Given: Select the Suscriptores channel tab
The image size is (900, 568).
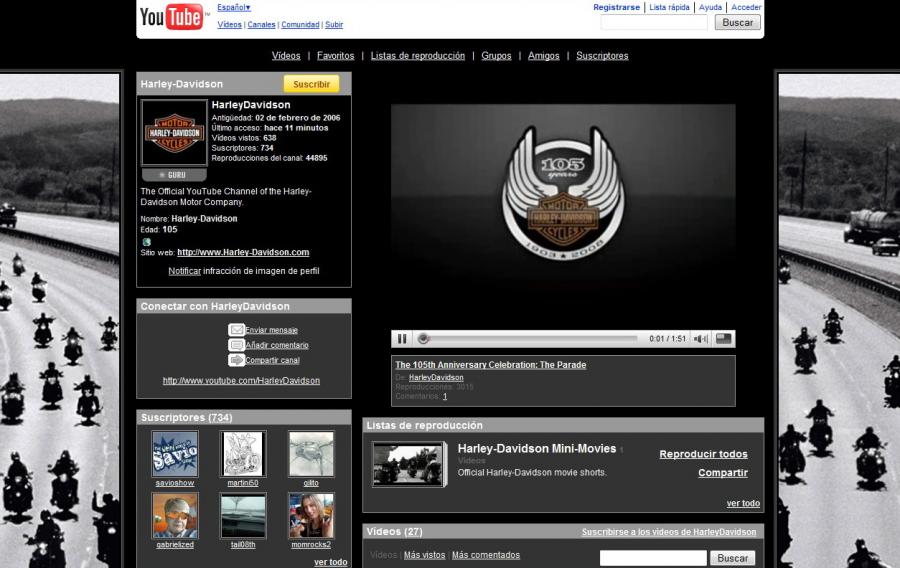Looking at the screenshot, I should (602, 56).
